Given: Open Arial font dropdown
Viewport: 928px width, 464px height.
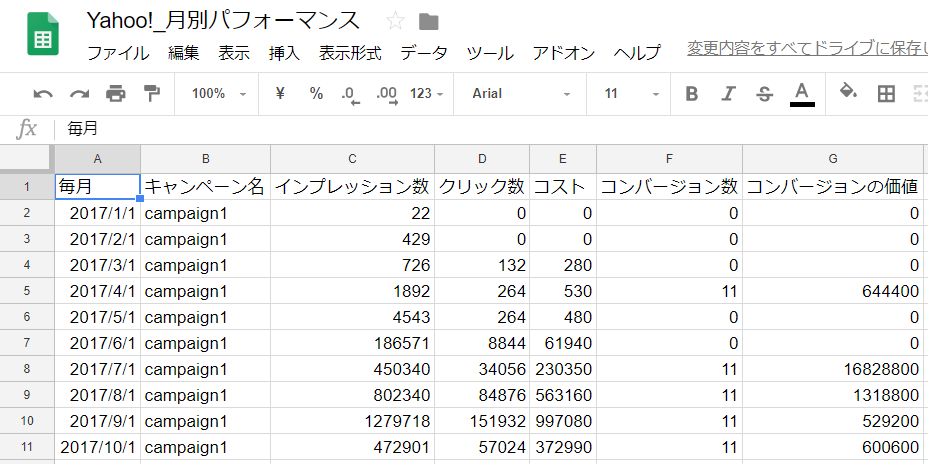Looking at the screenshot, I should (521, 94).
